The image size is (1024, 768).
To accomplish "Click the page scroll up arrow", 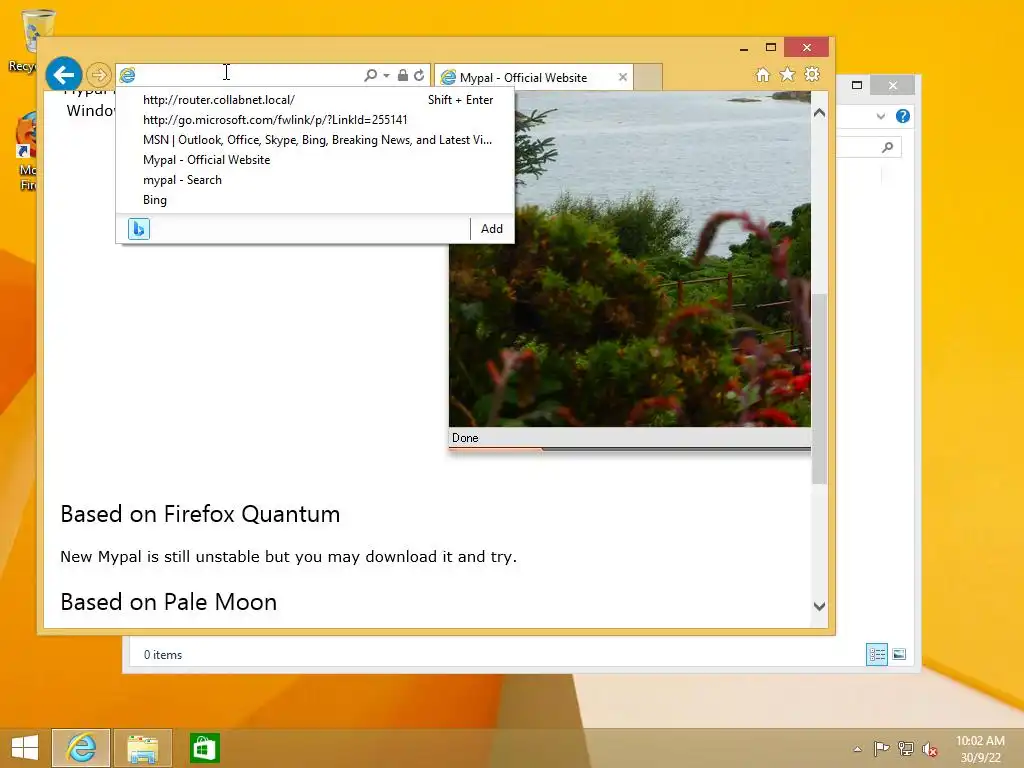I will [x=820, y=113].
